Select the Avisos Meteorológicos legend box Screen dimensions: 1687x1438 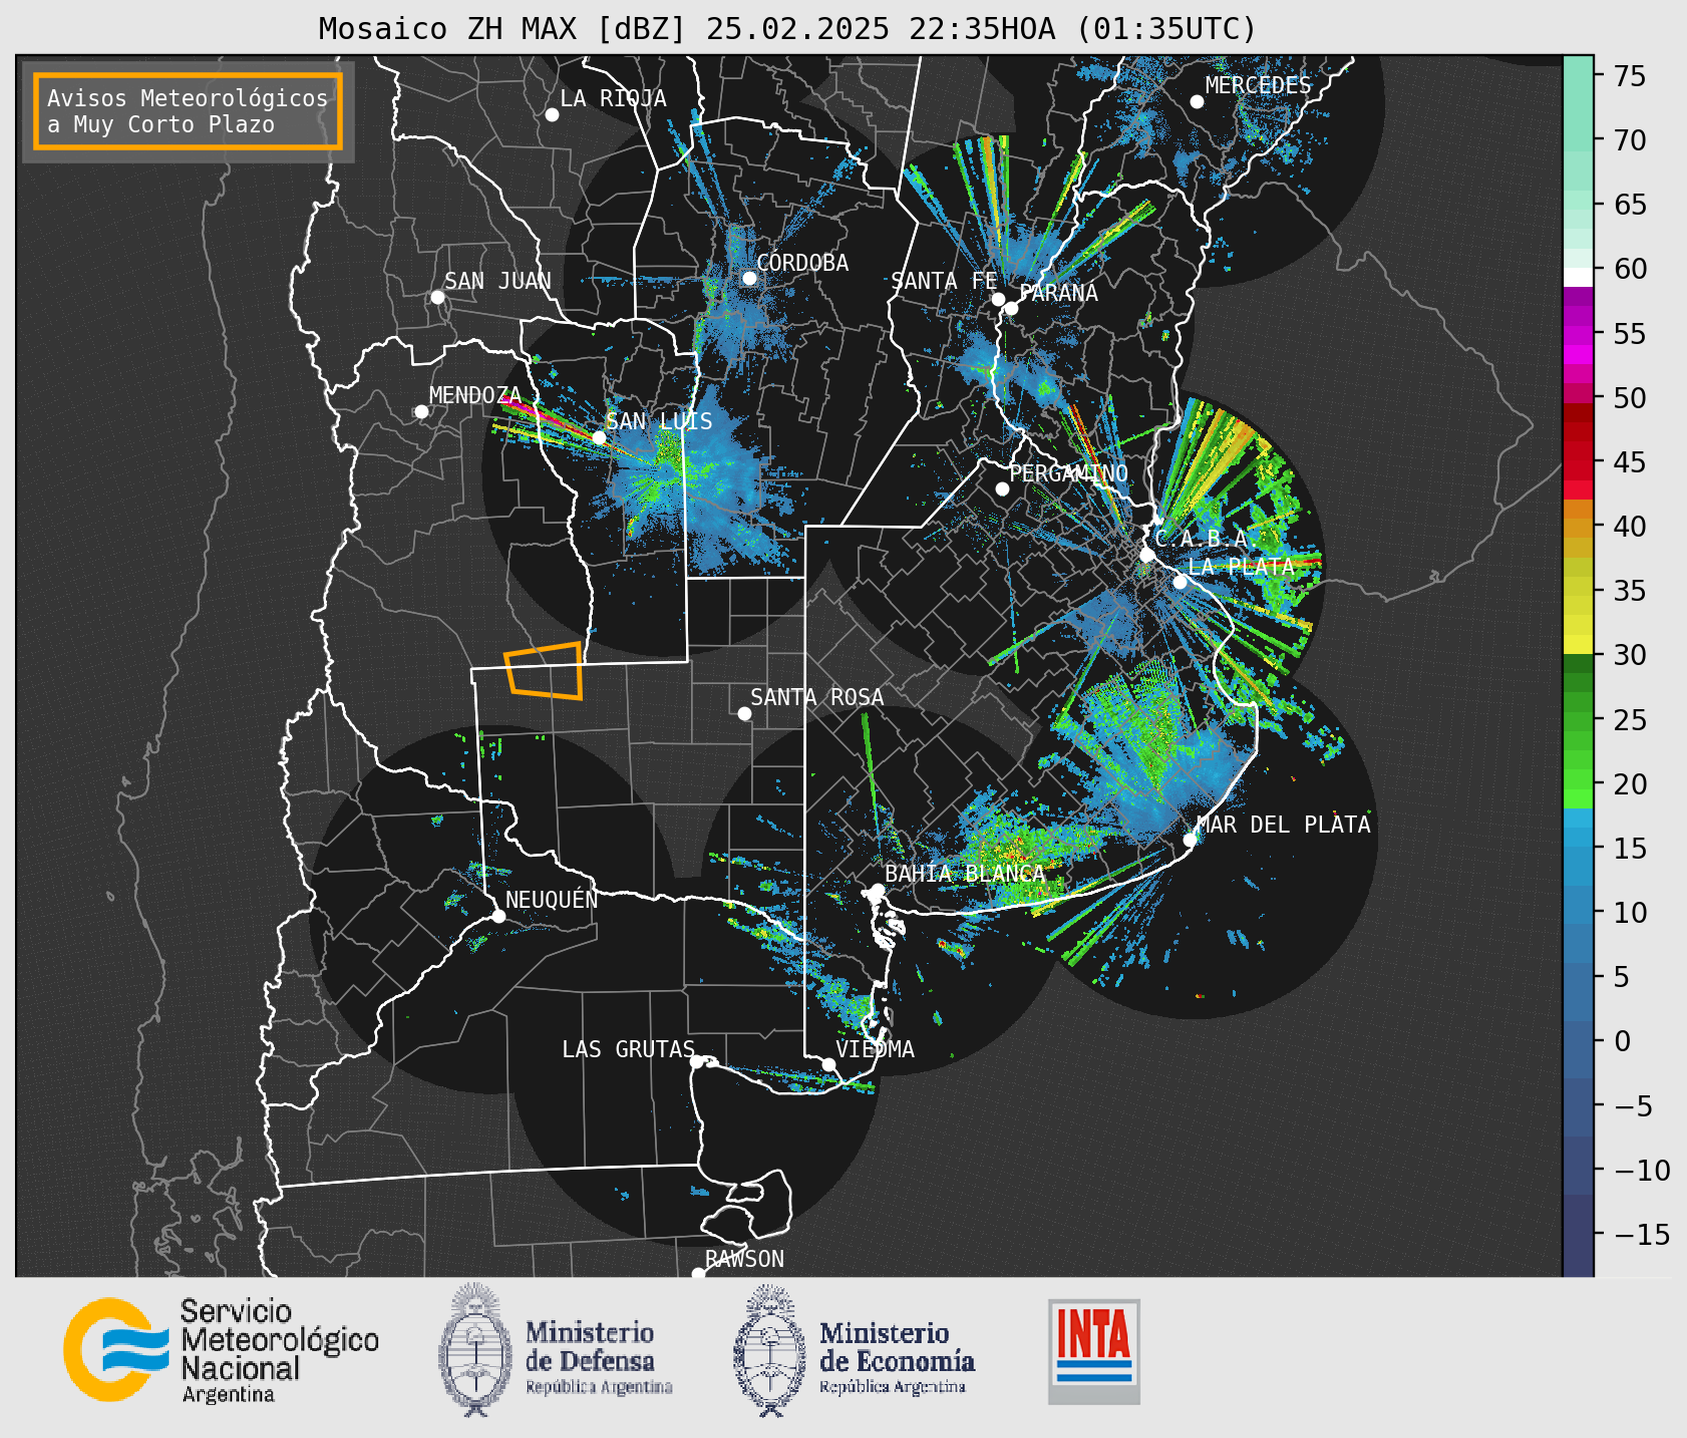click(188, 111)
